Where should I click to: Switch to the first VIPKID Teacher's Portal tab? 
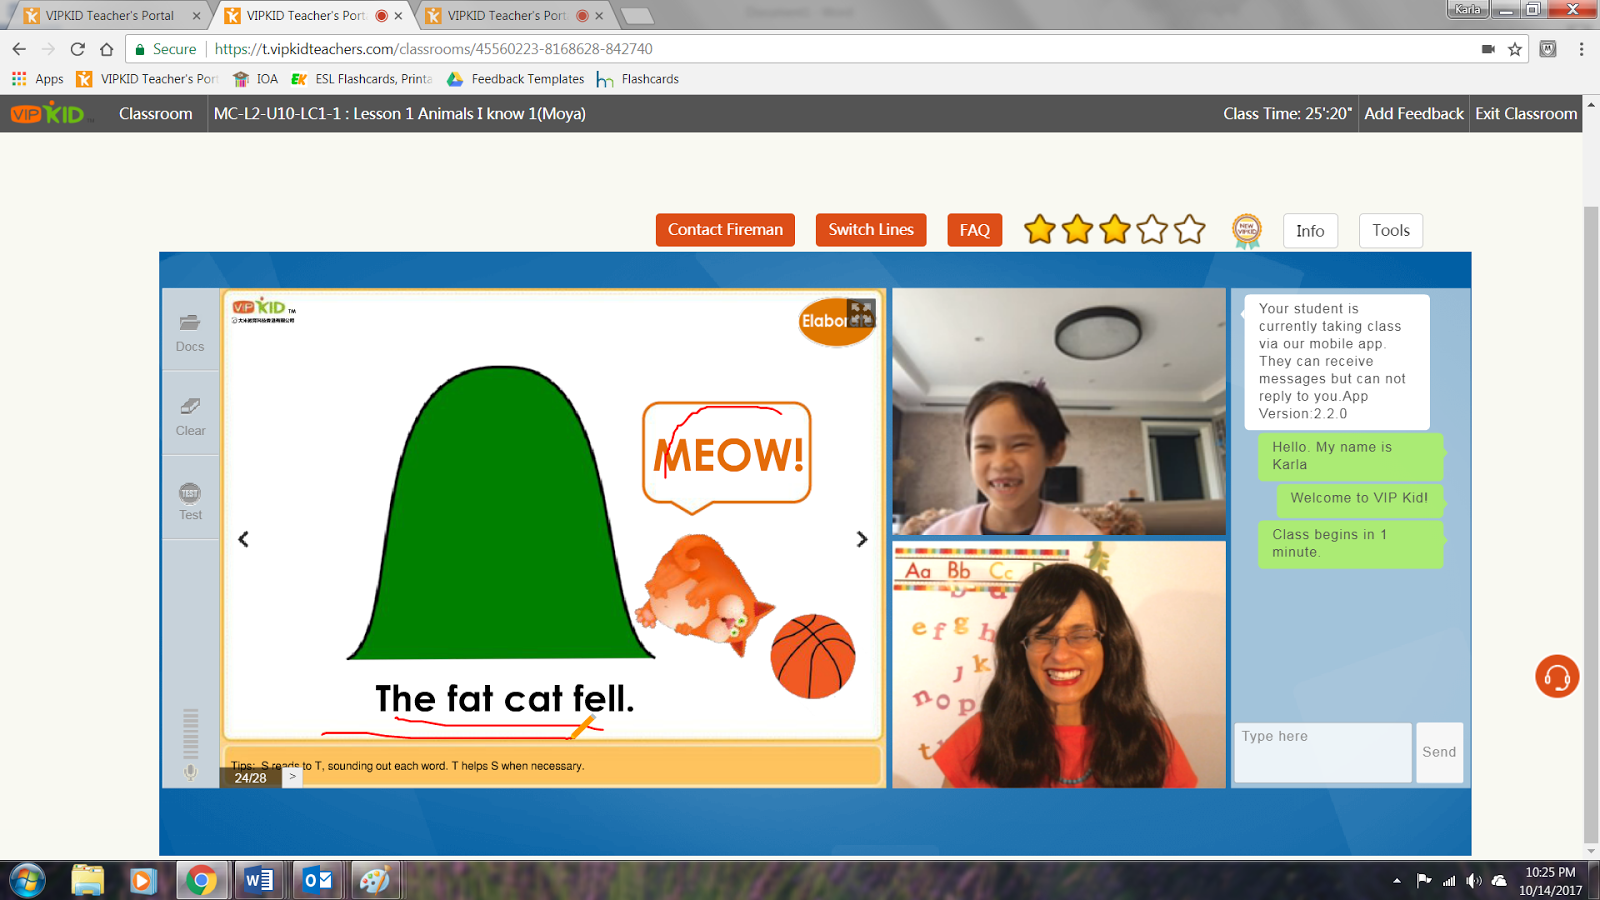click(x=110, y=16)
